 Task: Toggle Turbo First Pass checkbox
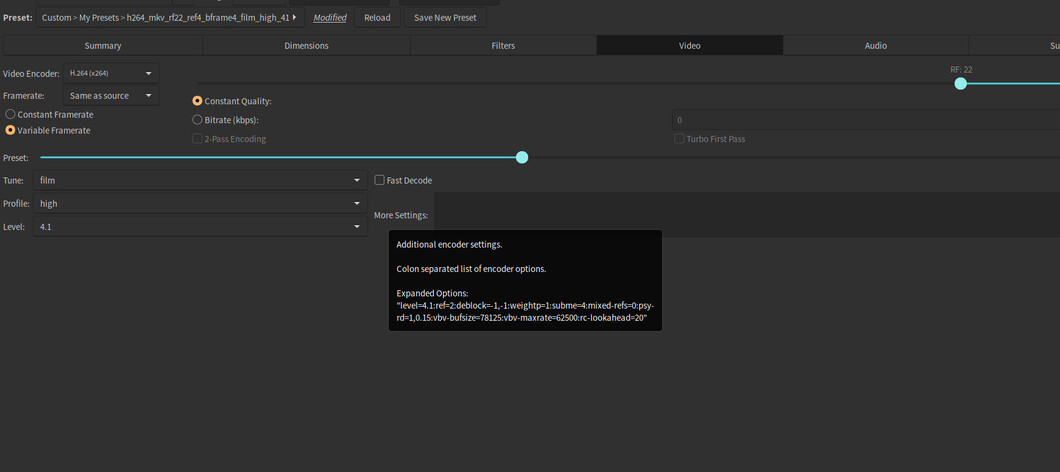click(710, 139)
